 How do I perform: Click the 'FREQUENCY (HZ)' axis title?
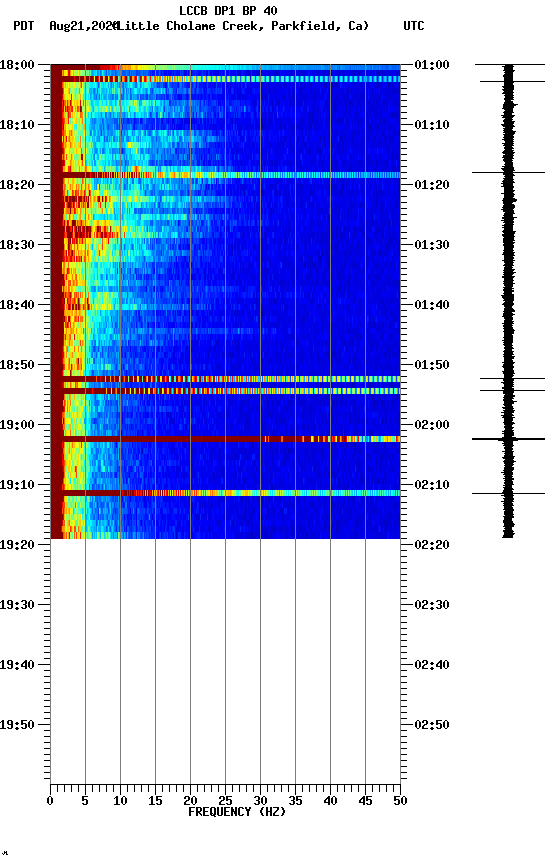pos(237,812)
